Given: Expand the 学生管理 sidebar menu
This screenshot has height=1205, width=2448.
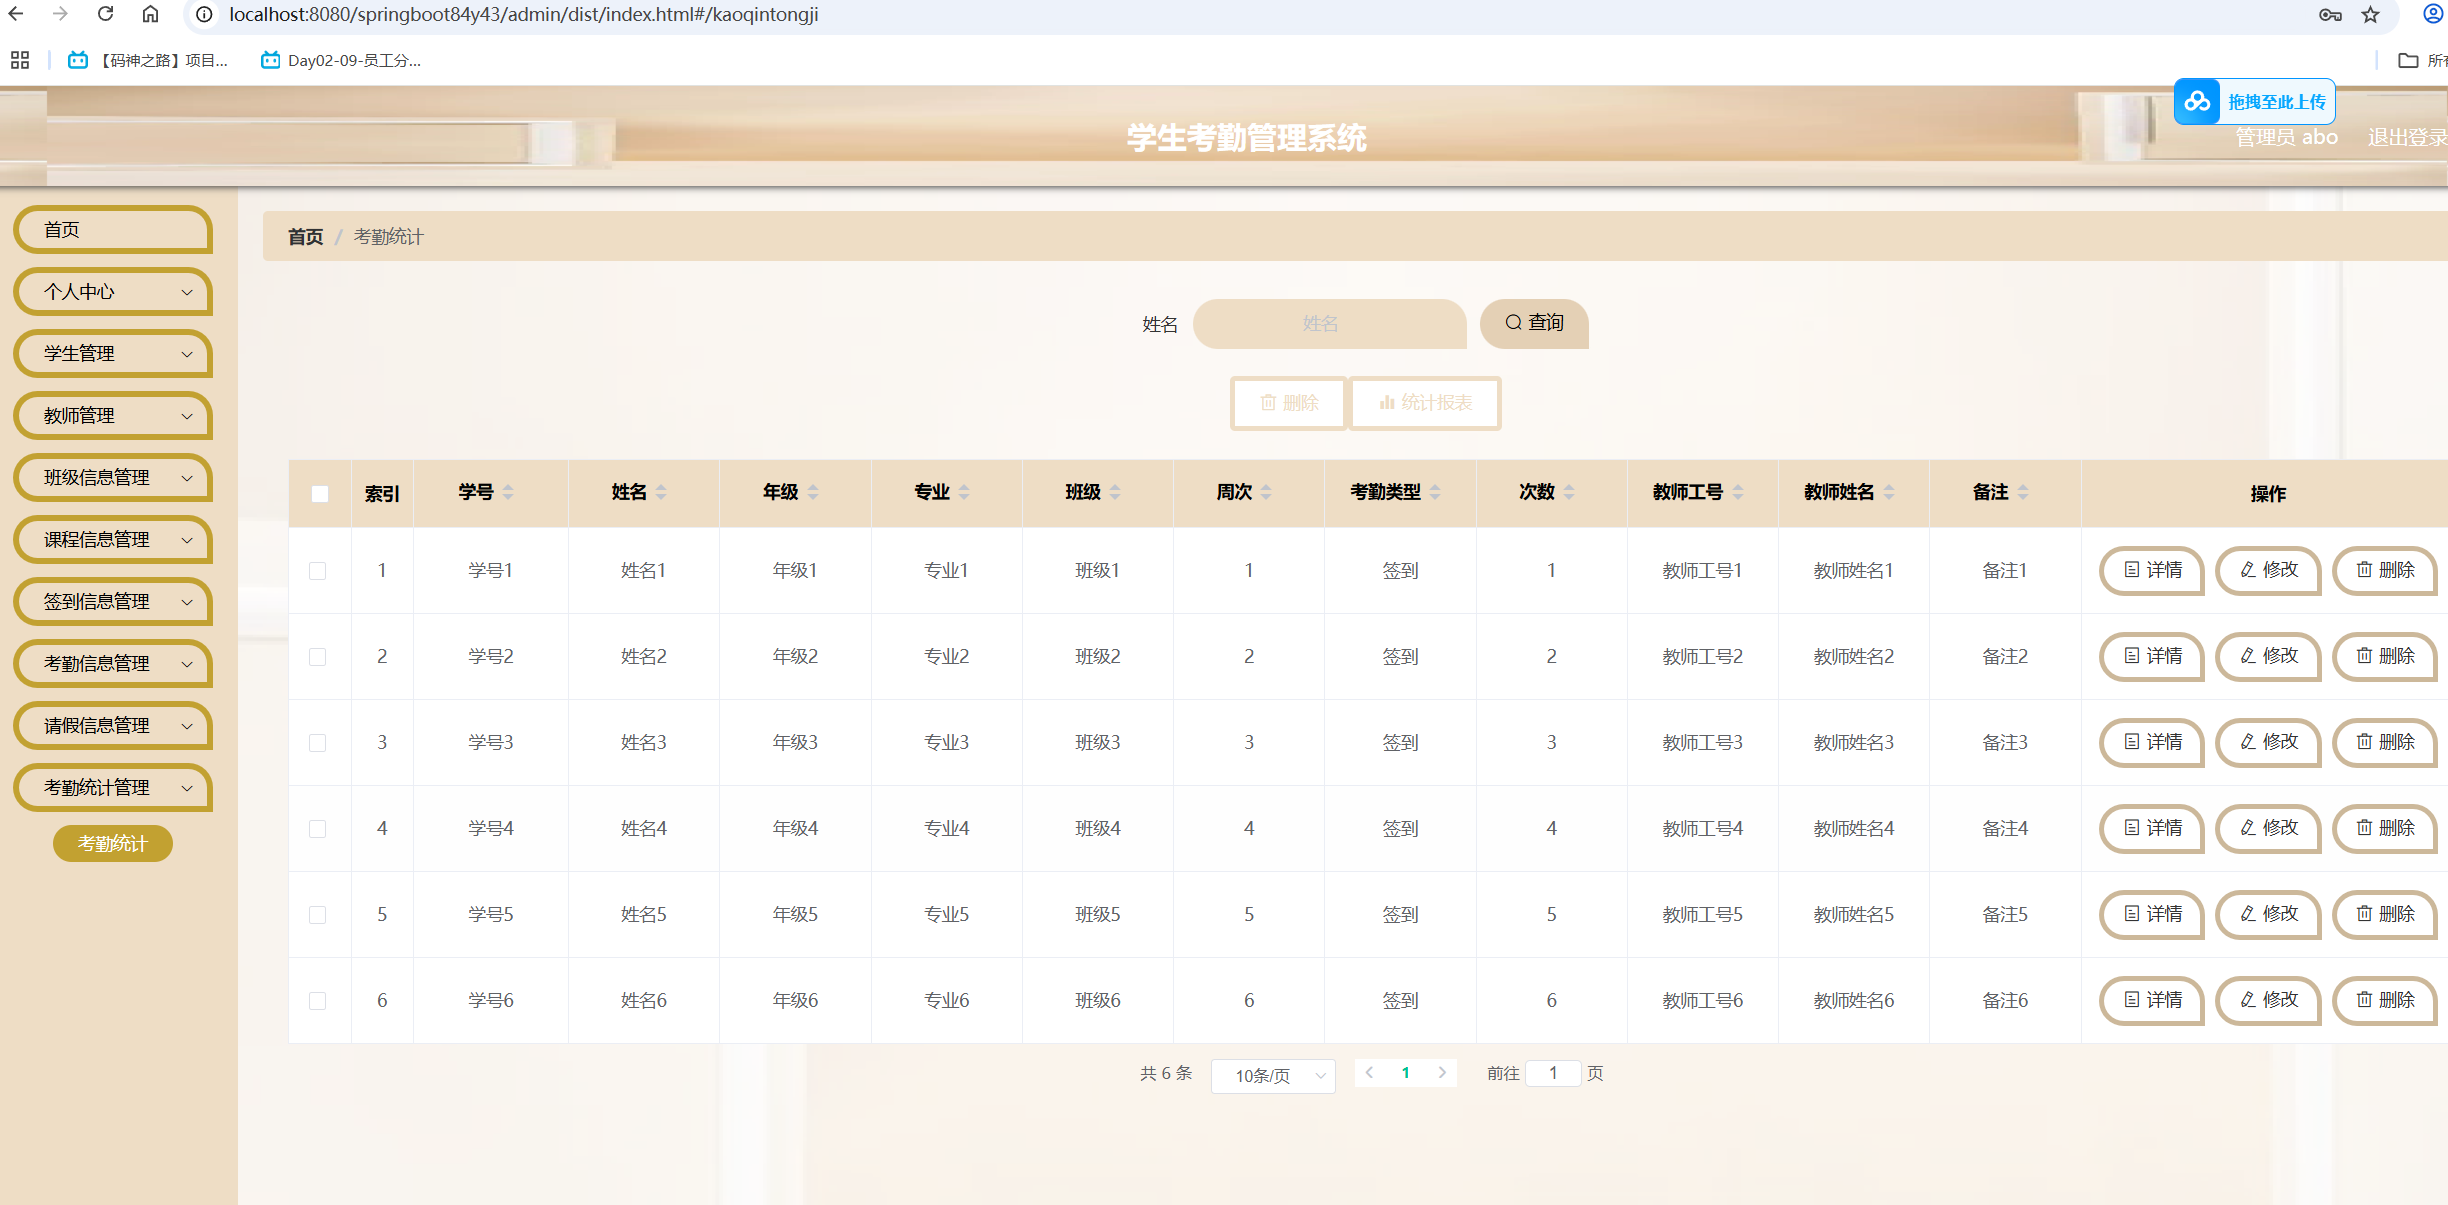Looking at the screenshot, I should 114,354.
